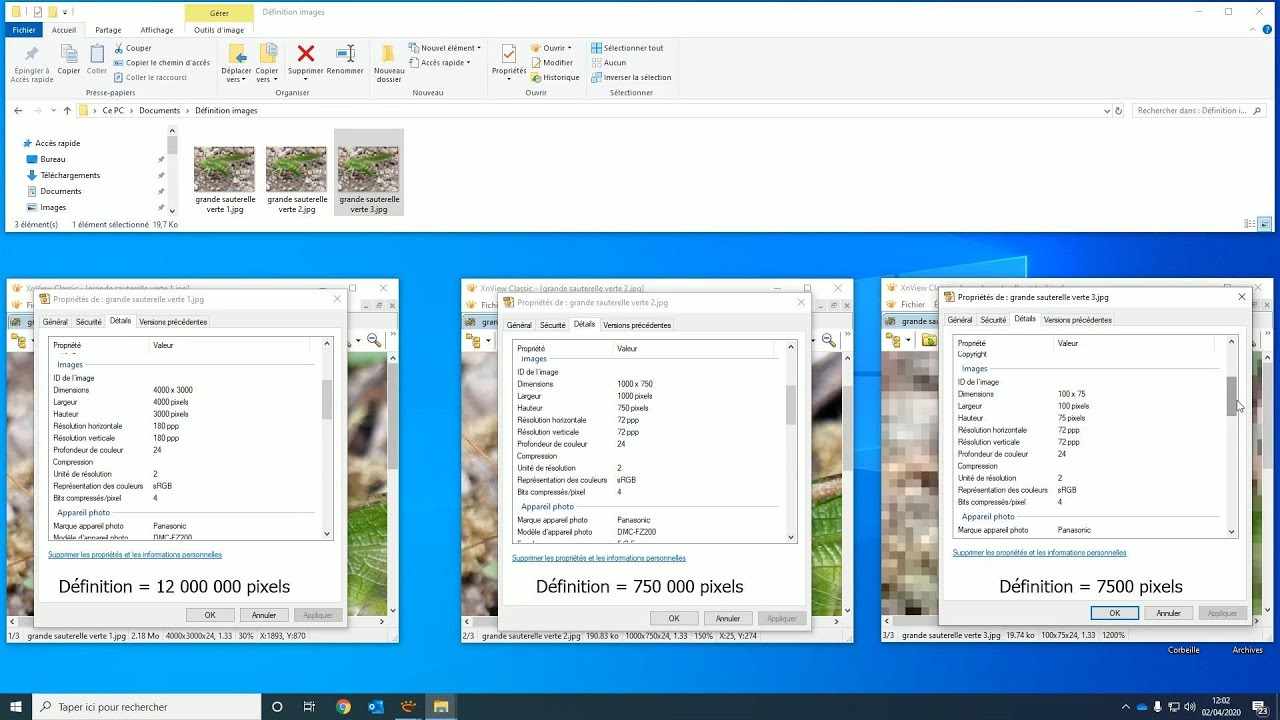Click Annuler in verte 2 properties dialog
The width and height of the screenshot is (1280, 720).
tap(728, 618)
